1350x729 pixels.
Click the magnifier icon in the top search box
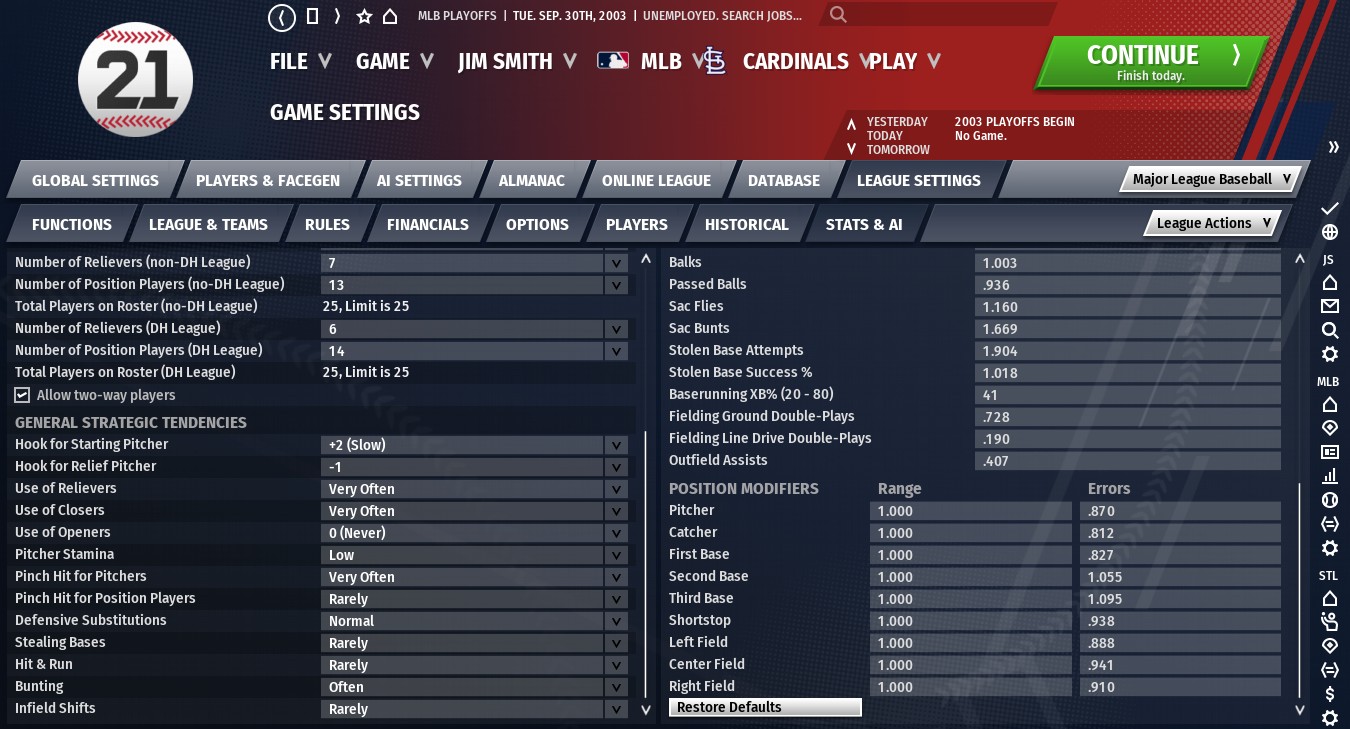(x=838, y=15)
